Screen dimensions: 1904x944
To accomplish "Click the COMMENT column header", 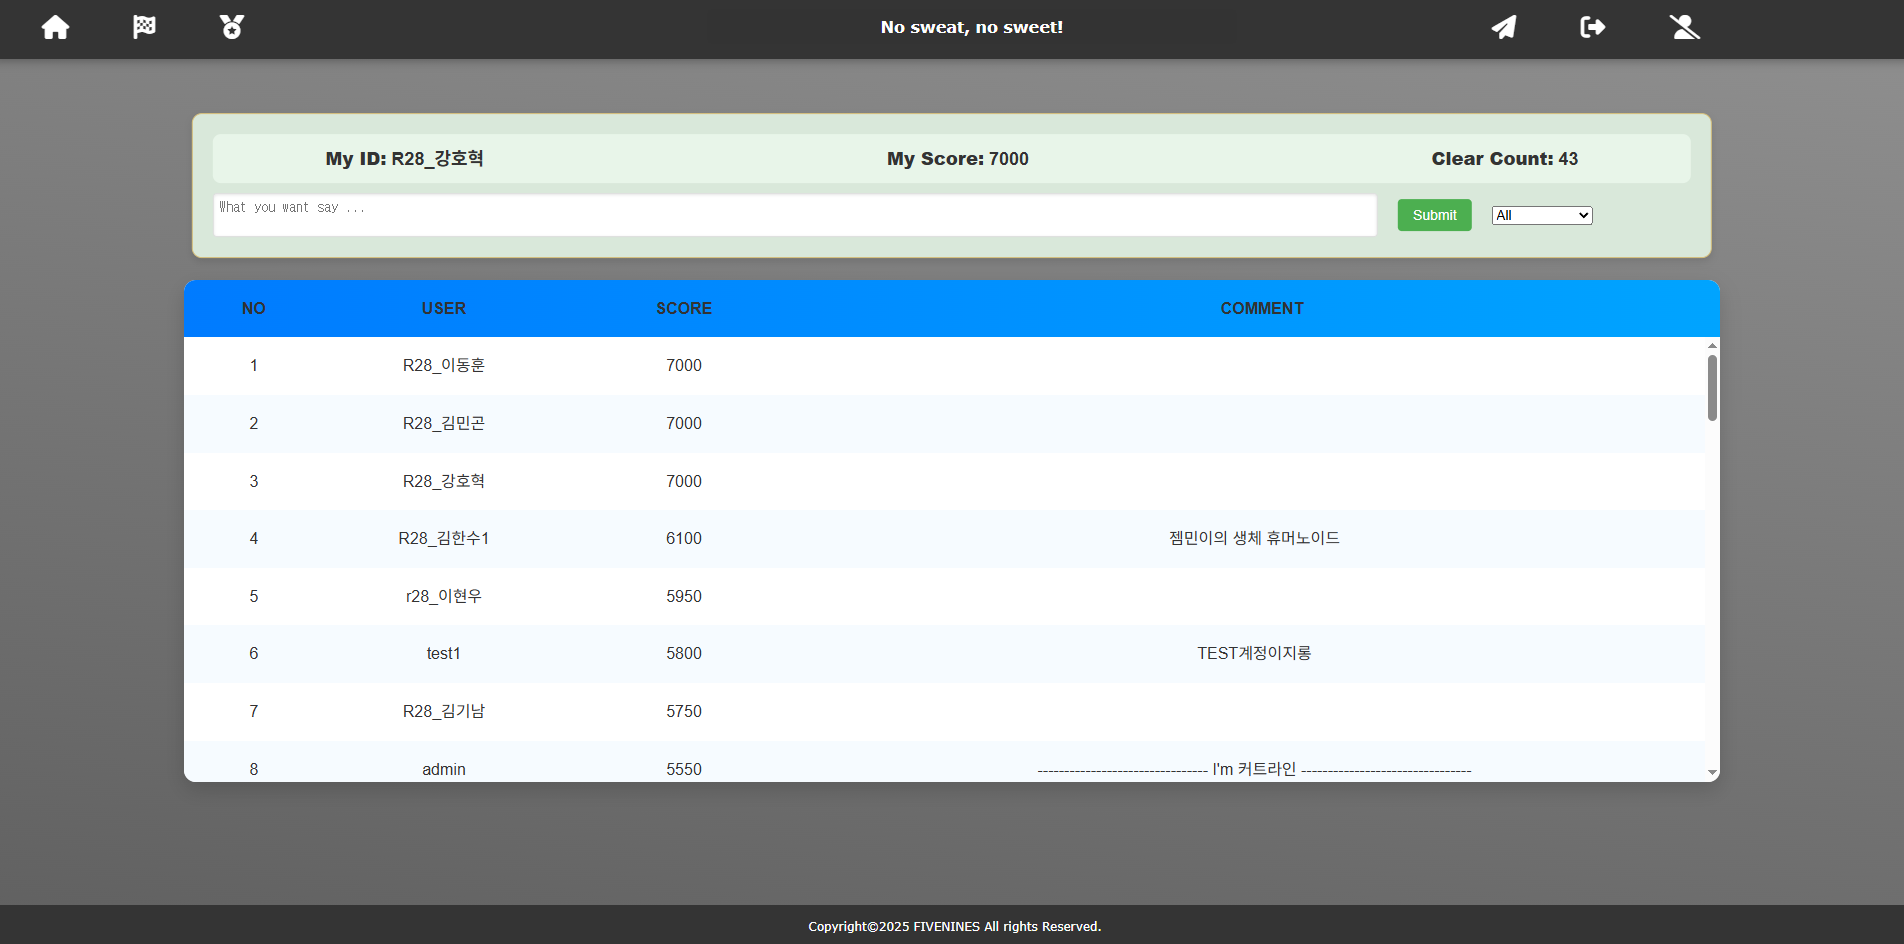I will click(1261, 308).
